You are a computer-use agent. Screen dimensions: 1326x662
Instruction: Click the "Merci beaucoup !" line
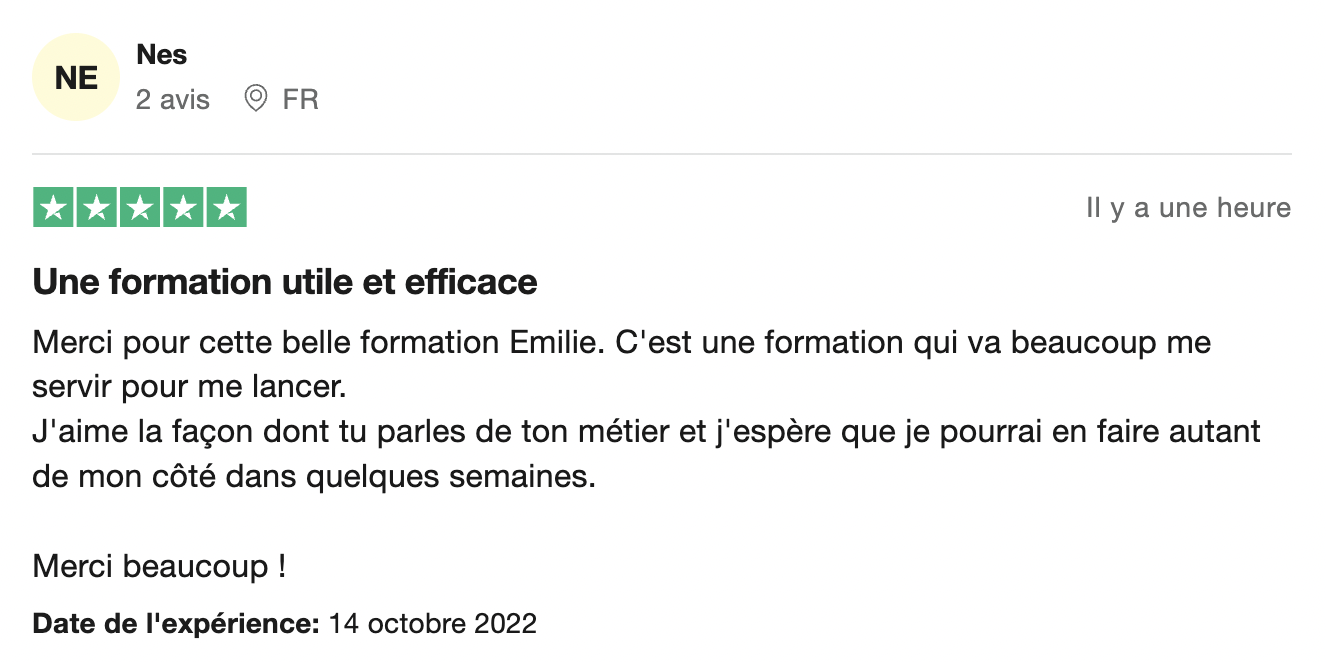160,567
